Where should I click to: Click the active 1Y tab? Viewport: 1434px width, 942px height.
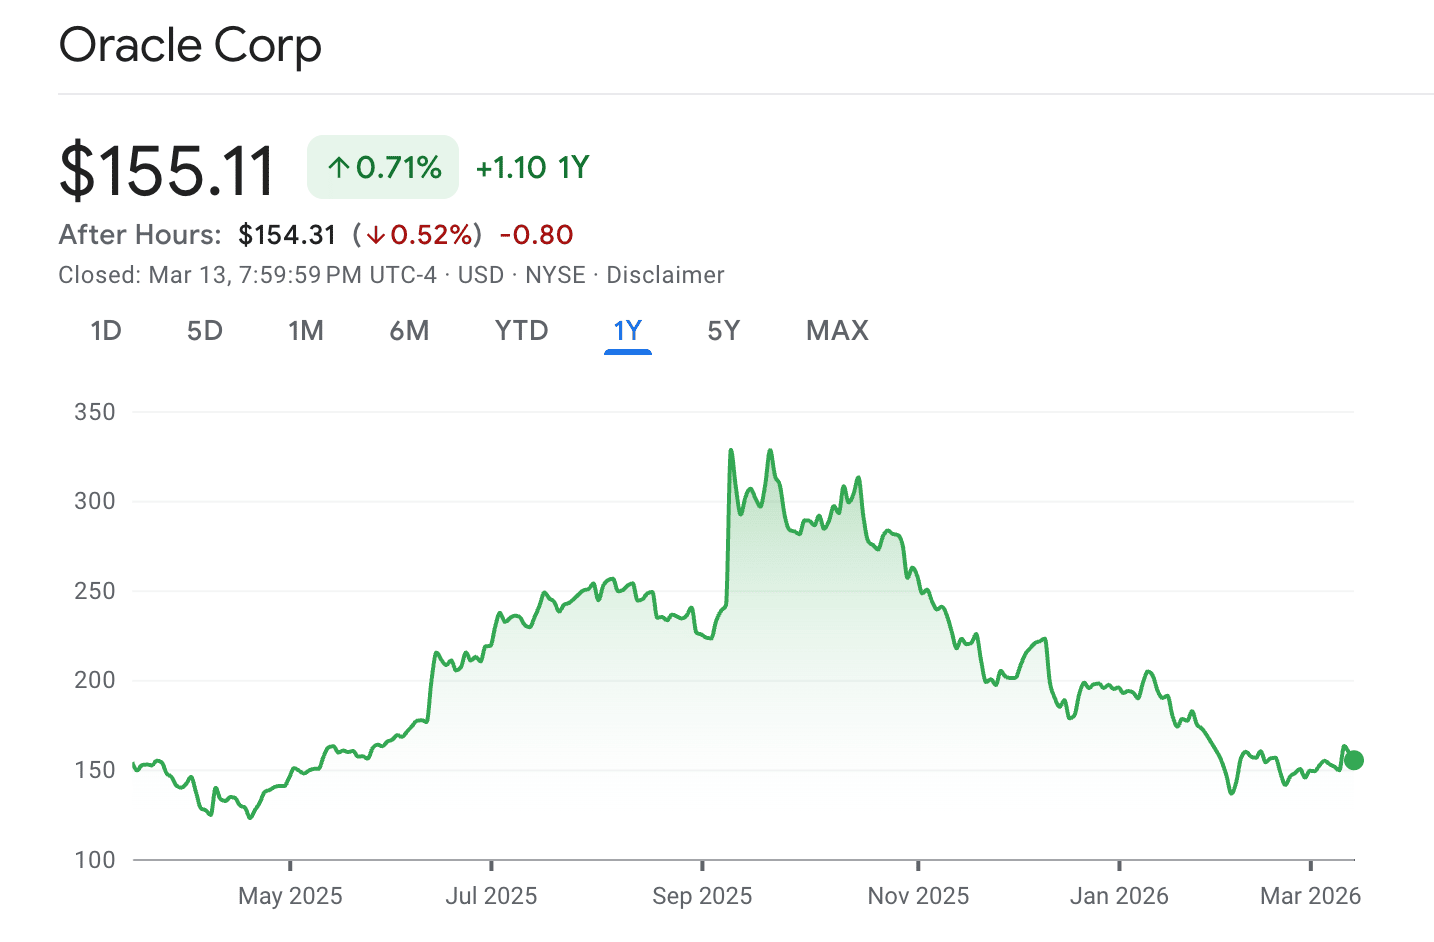click(x=628, y=331)
